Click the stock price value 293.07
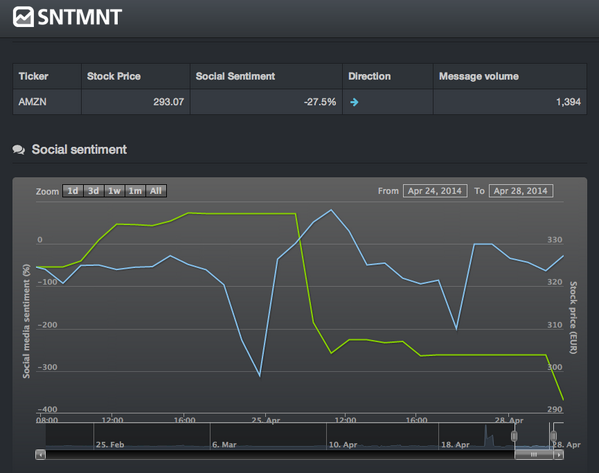The width and height of the screenshot is (599, 473). click(x=168, y=102)
